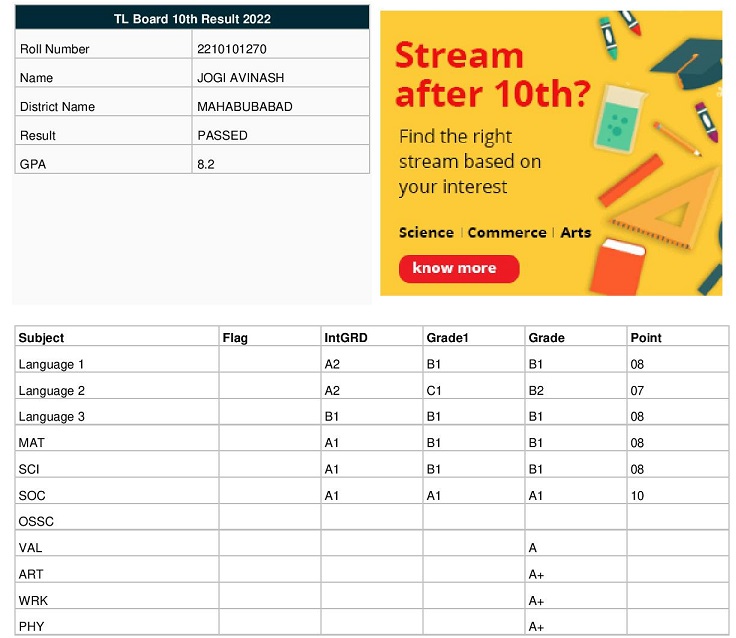Click the 'IntGRD' column header

372,337
